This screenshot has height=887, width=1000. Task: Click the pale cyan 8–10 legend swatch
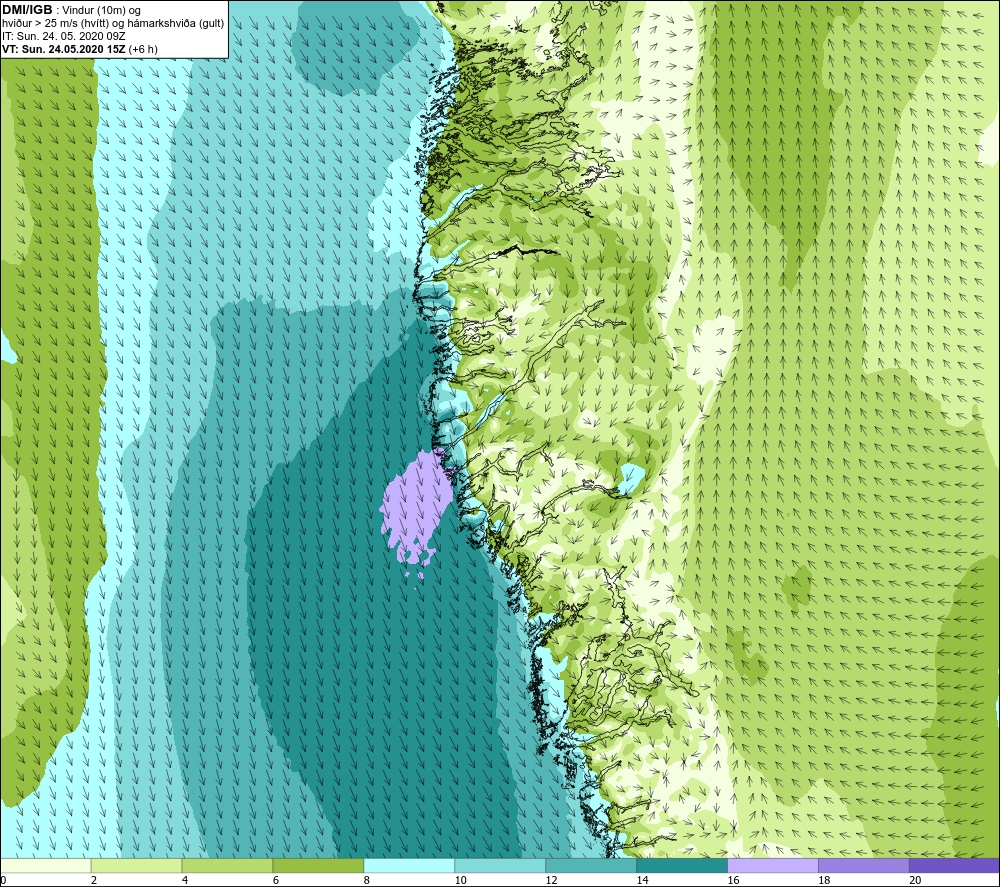pyautogui.click(x=409, y=865)
